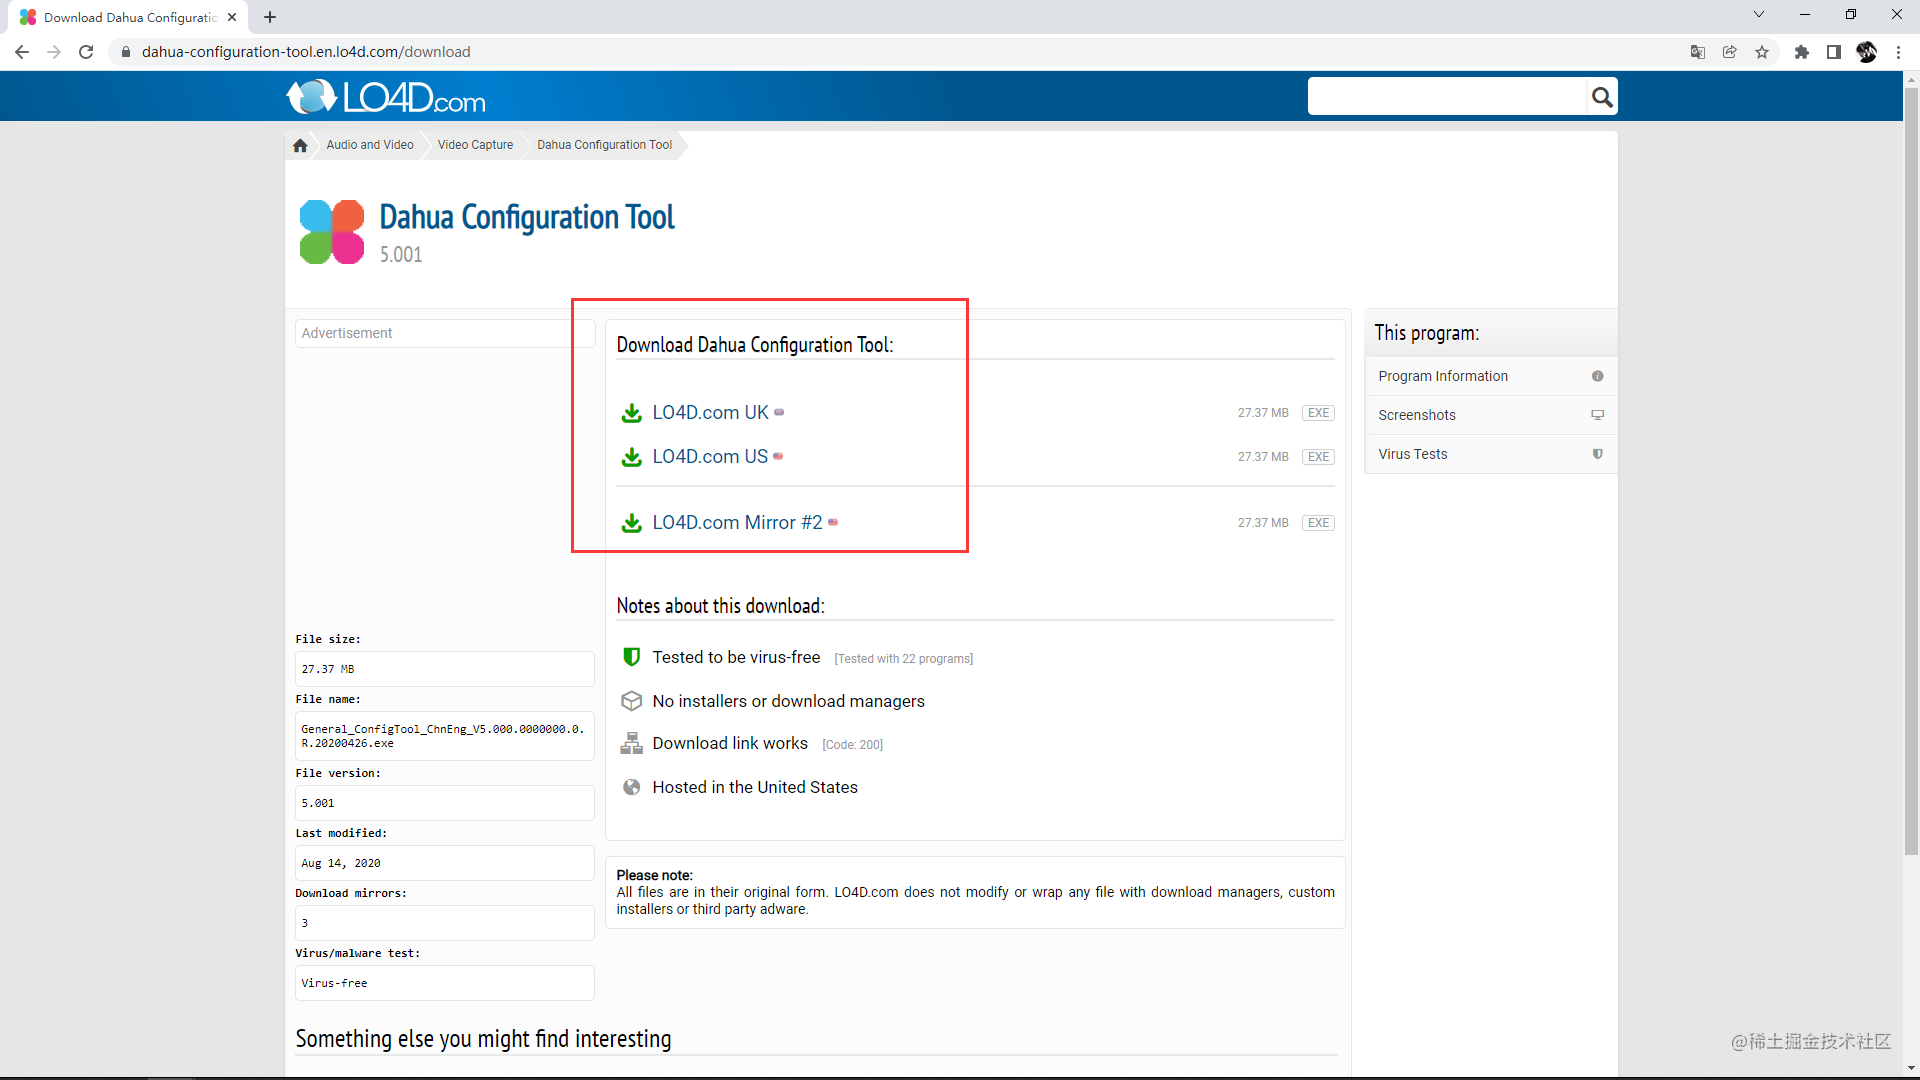Screen dimensions: 1920x1080
Task: Click the monitor icon in Screenshots row
Action: pyautogui.click(x=1598, y=415)
